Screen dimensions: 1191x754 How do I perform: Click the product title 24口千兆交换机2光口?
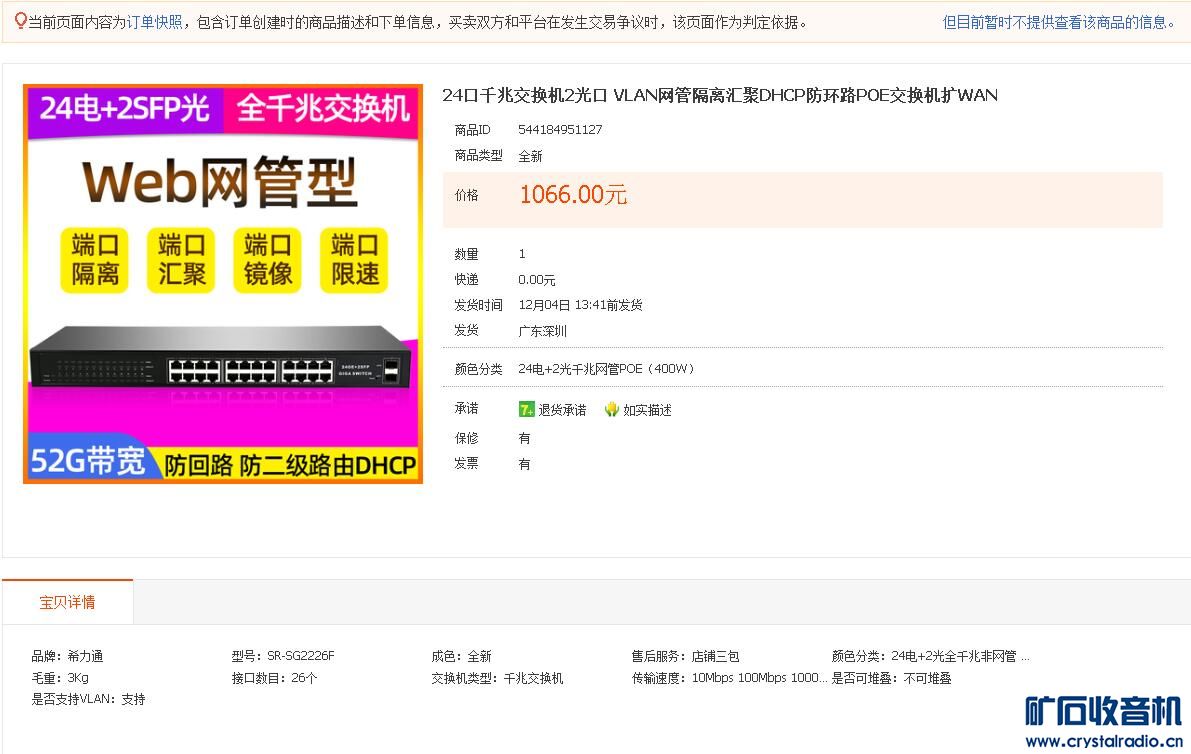coord(720,95)
